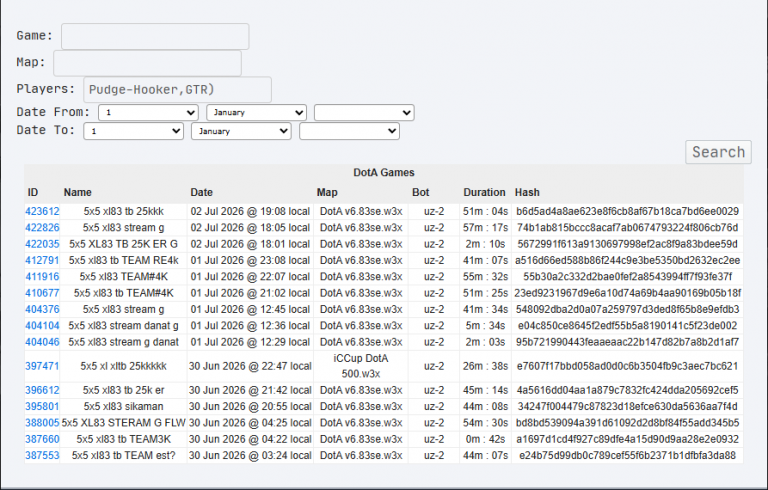Click the Players input field
Viewport: 768px width, 490px height.
177,90
